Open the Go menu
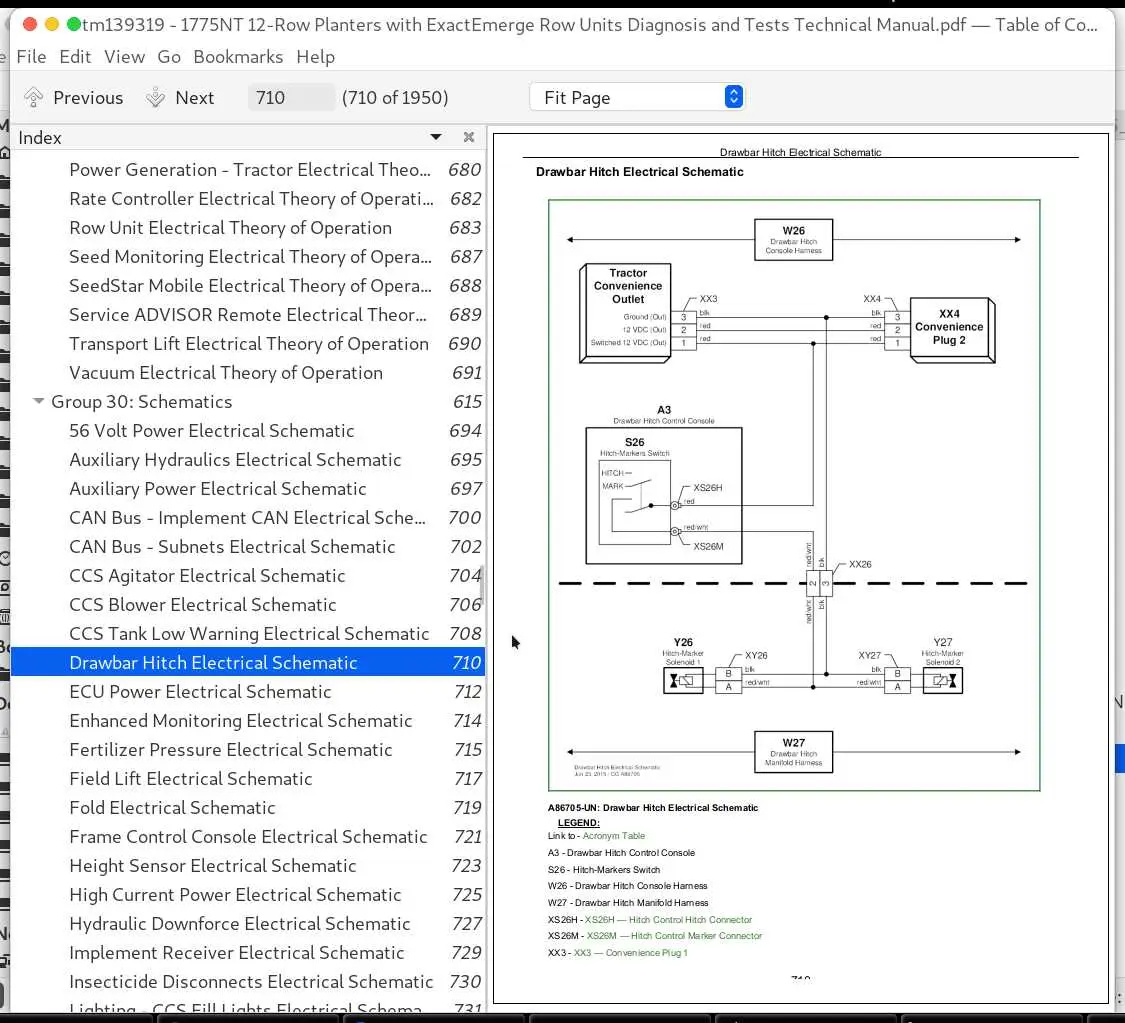This screenshot has height=1023, width=1125. pos(169,57)
